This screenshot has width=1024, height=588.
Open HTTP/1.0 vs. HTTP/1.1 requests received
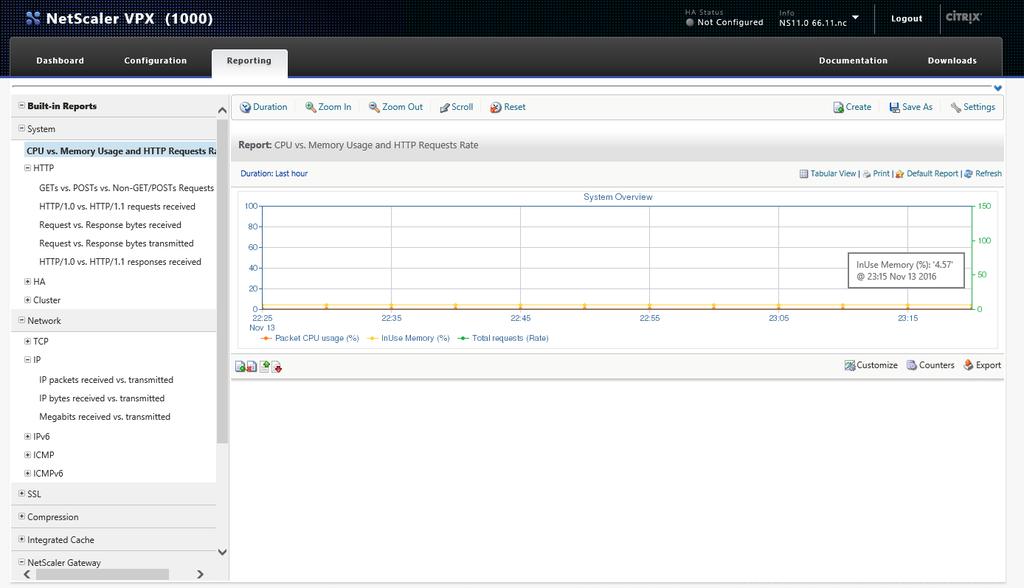117,206
